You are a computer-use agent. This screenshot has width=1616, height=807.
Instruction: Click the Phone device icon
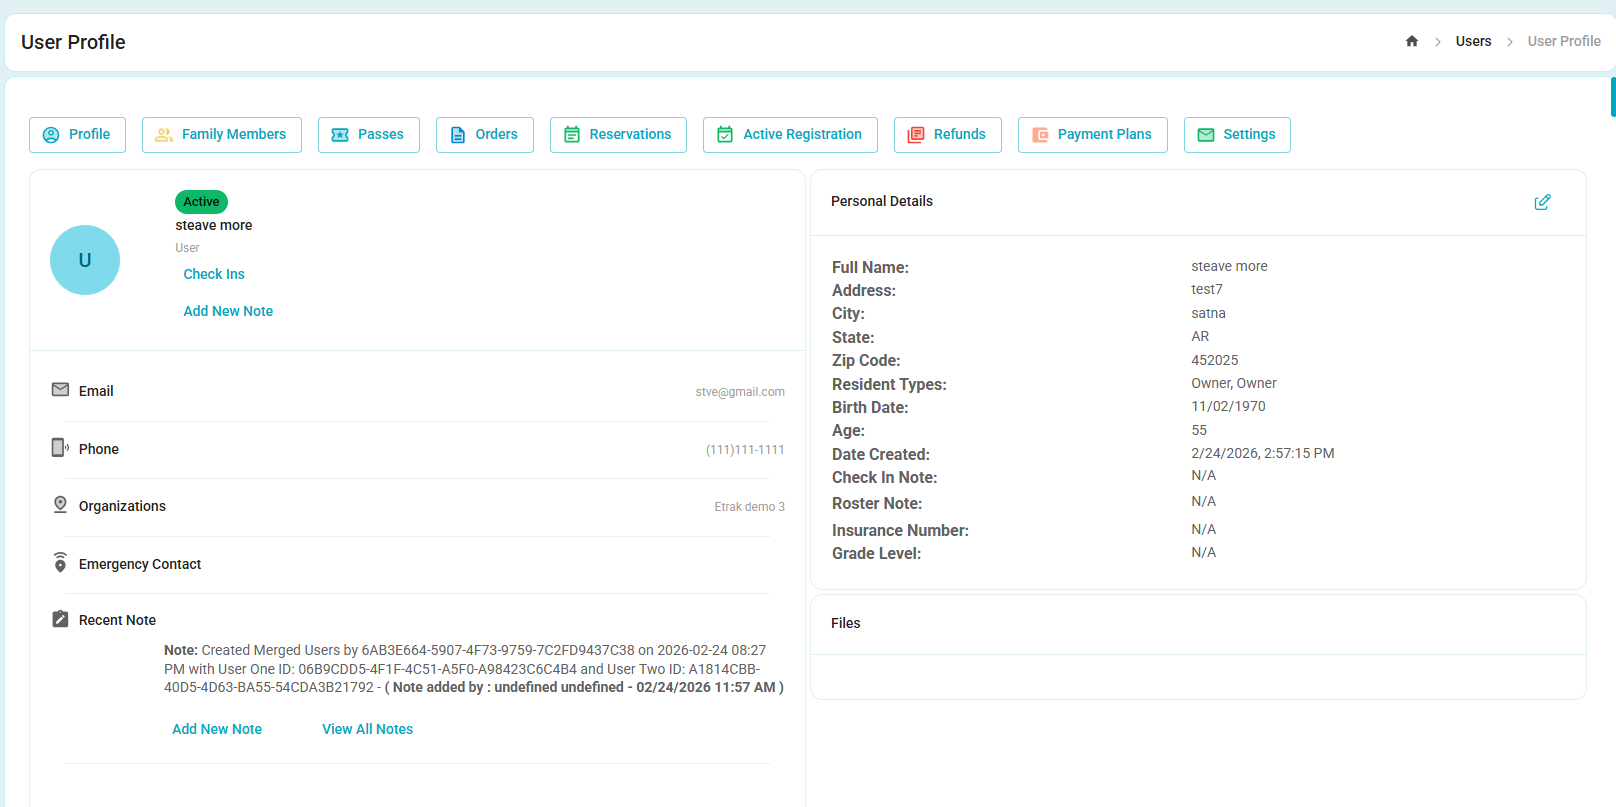[x=60, y=447]
